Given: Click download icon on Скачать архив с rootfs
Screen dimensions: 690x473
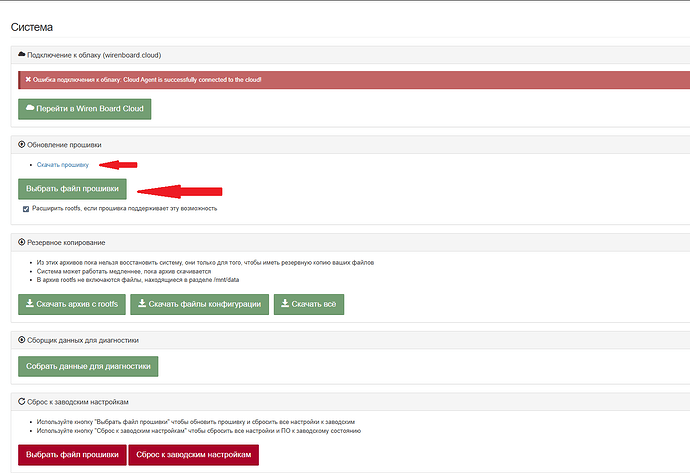Looking at the screenshot, I should click(30, 304).
